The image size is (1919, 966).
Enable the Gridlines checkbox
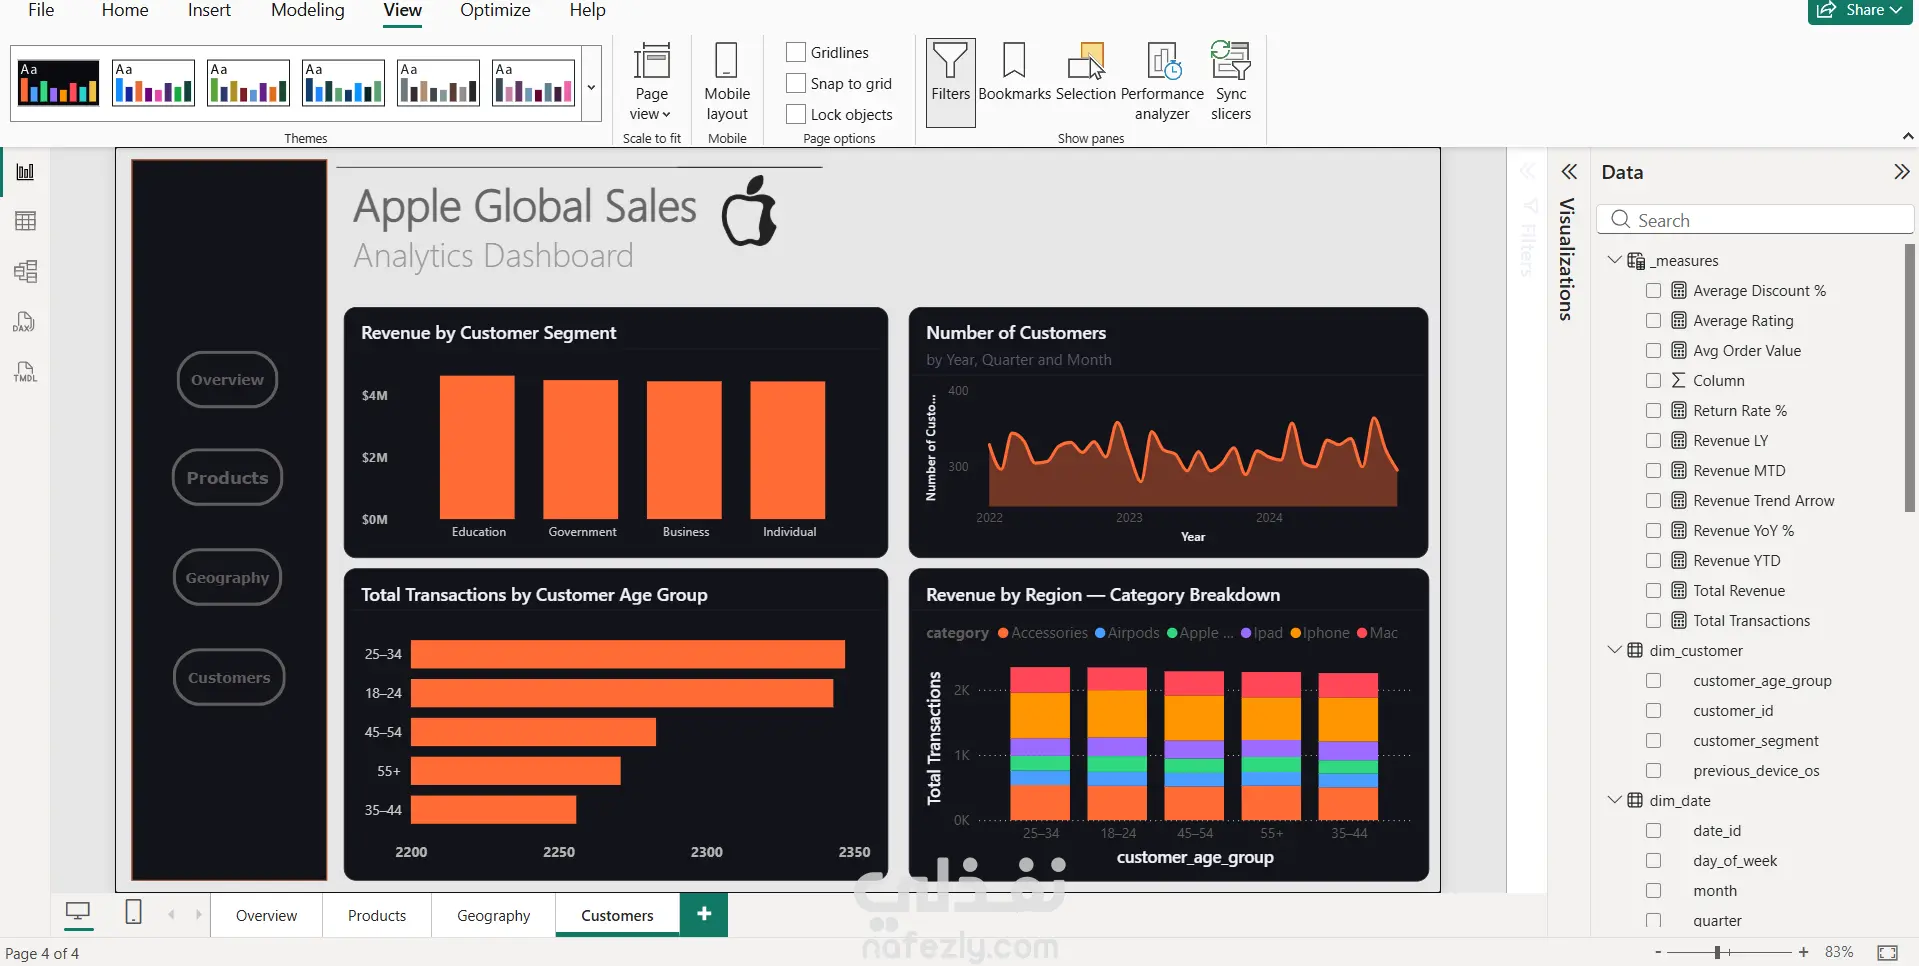[x=796, y=52]
